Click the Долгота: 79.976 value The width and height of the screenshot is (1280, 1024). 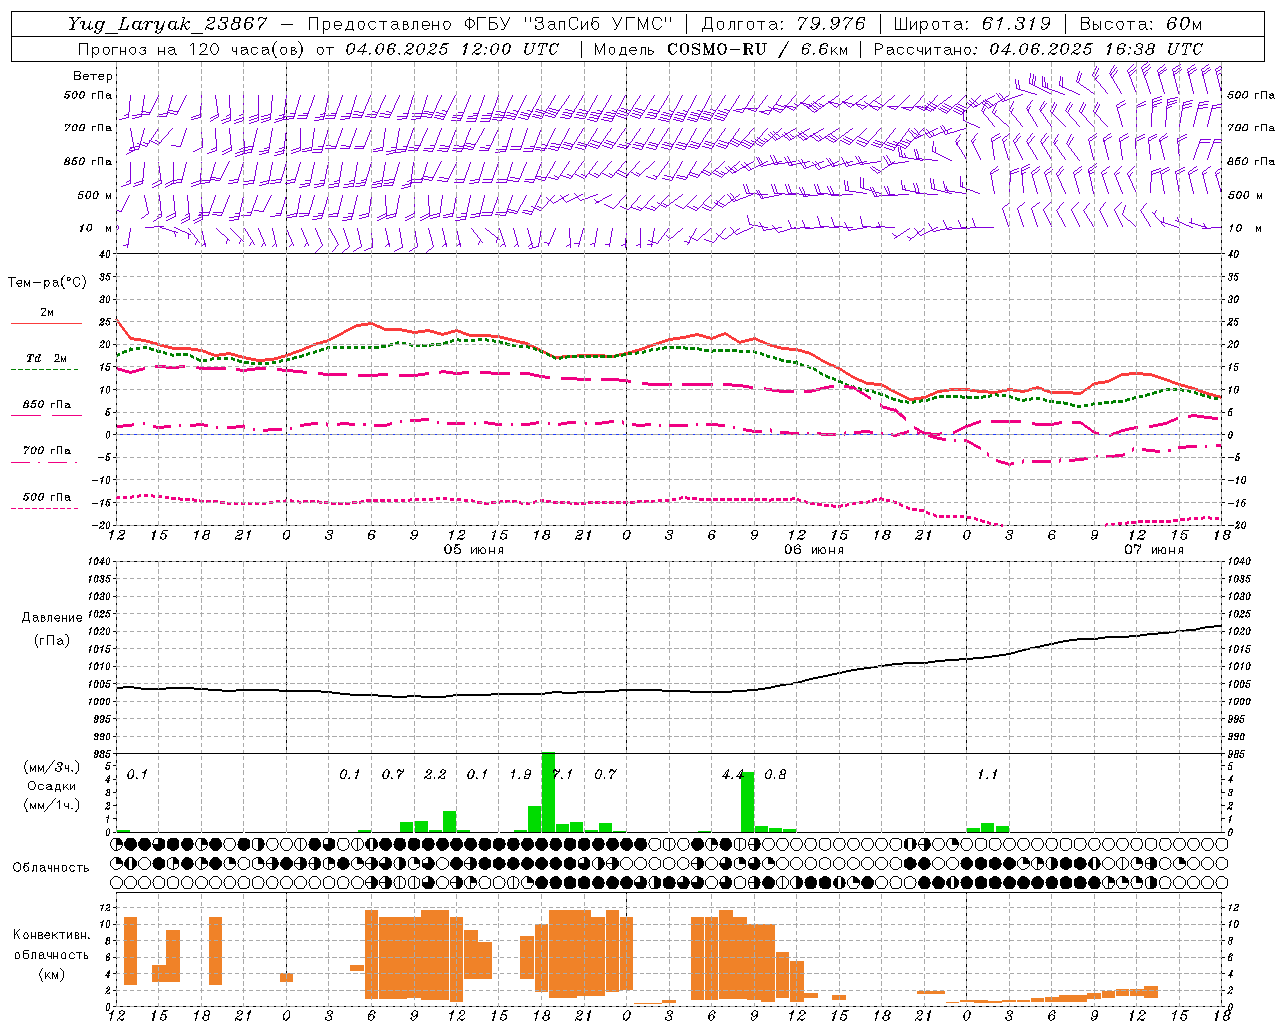784,24
